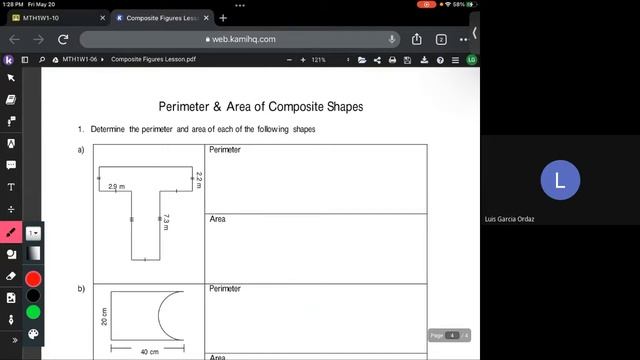Toggle the sidebar panel

click(25, 60)
